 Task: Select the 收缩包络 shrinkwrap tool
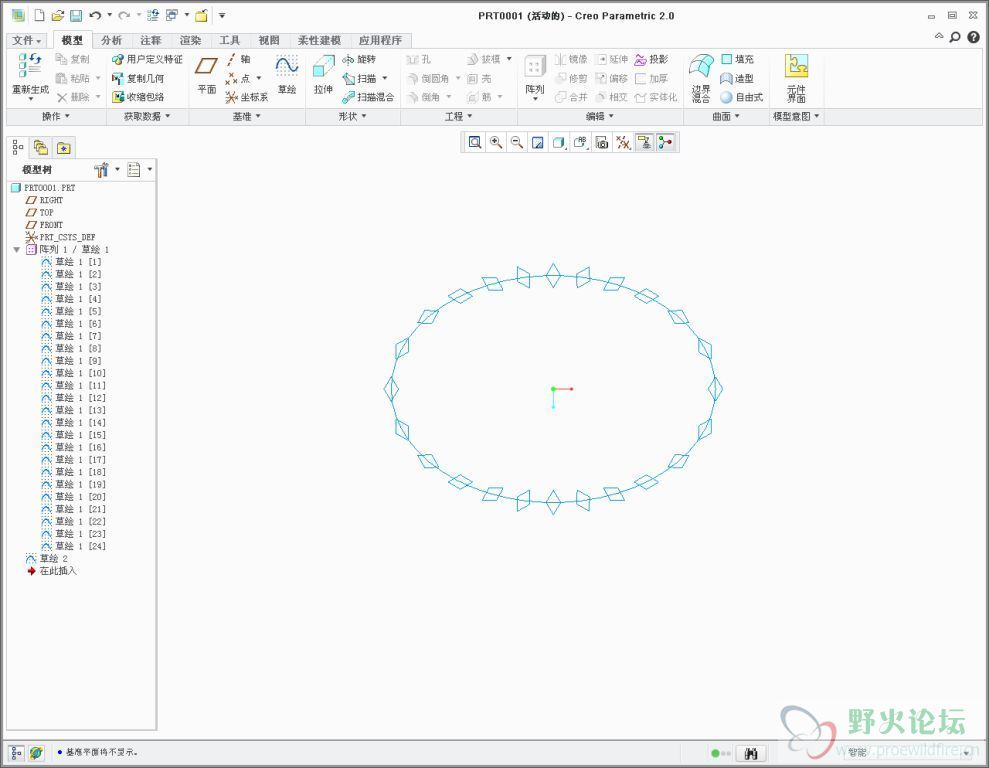click(138, 97)
